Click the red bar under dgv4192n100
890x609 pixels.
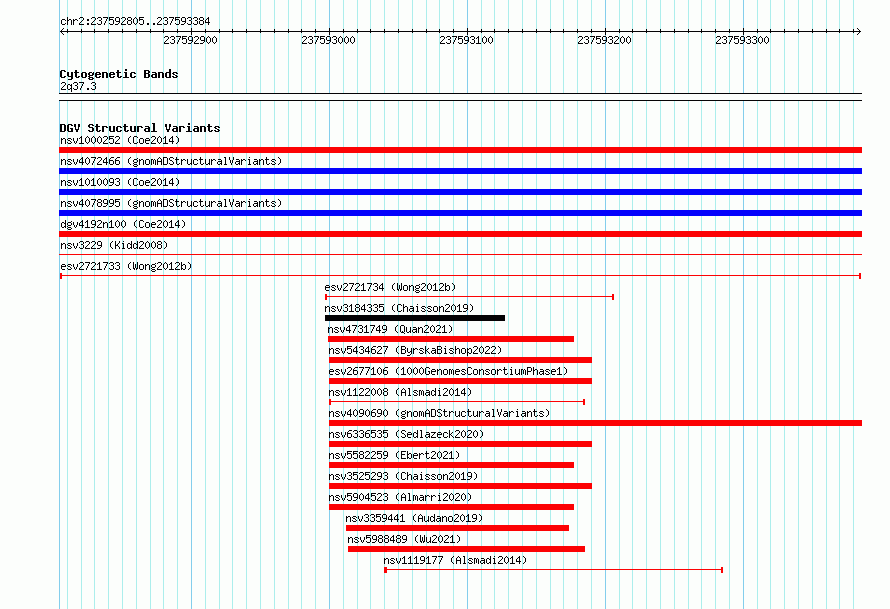point(460,234)
